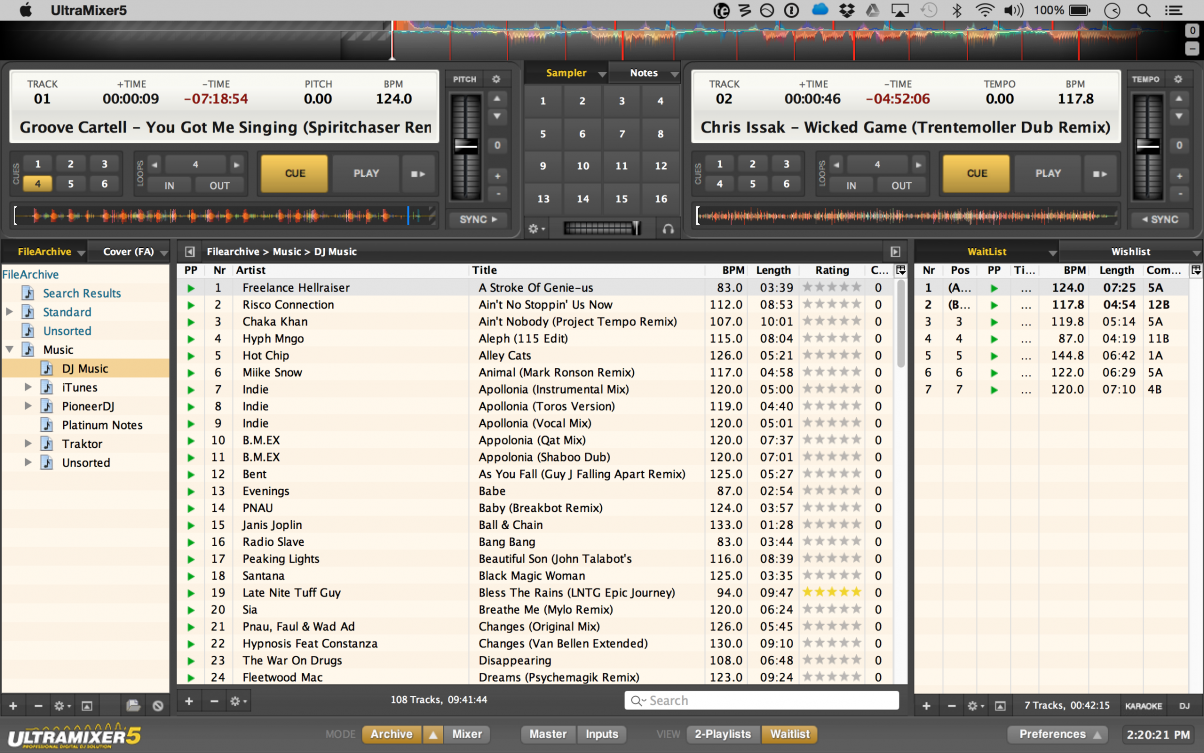
Task: Open Apple menu
Action: click(x=25, y=10)
